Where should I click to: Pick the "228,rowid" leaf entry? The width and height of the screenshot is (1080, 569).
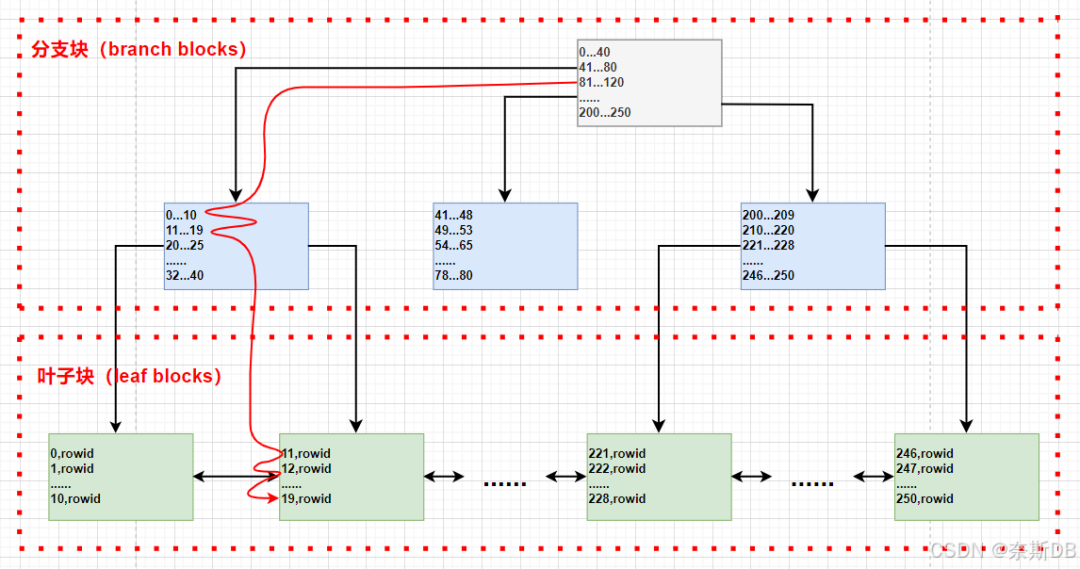click(617, 499)
